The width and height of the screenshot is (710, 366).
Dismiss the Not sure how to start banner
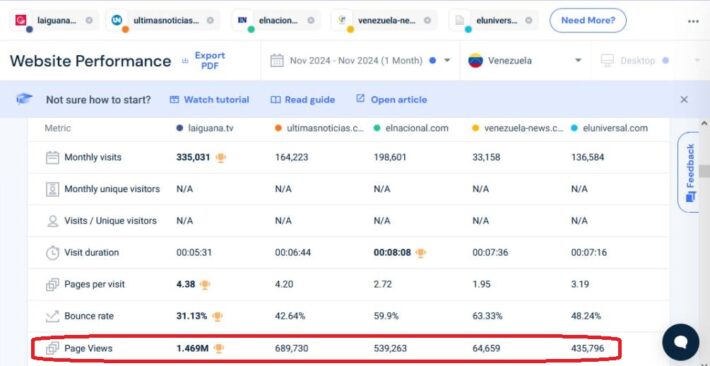click(684, 100)
